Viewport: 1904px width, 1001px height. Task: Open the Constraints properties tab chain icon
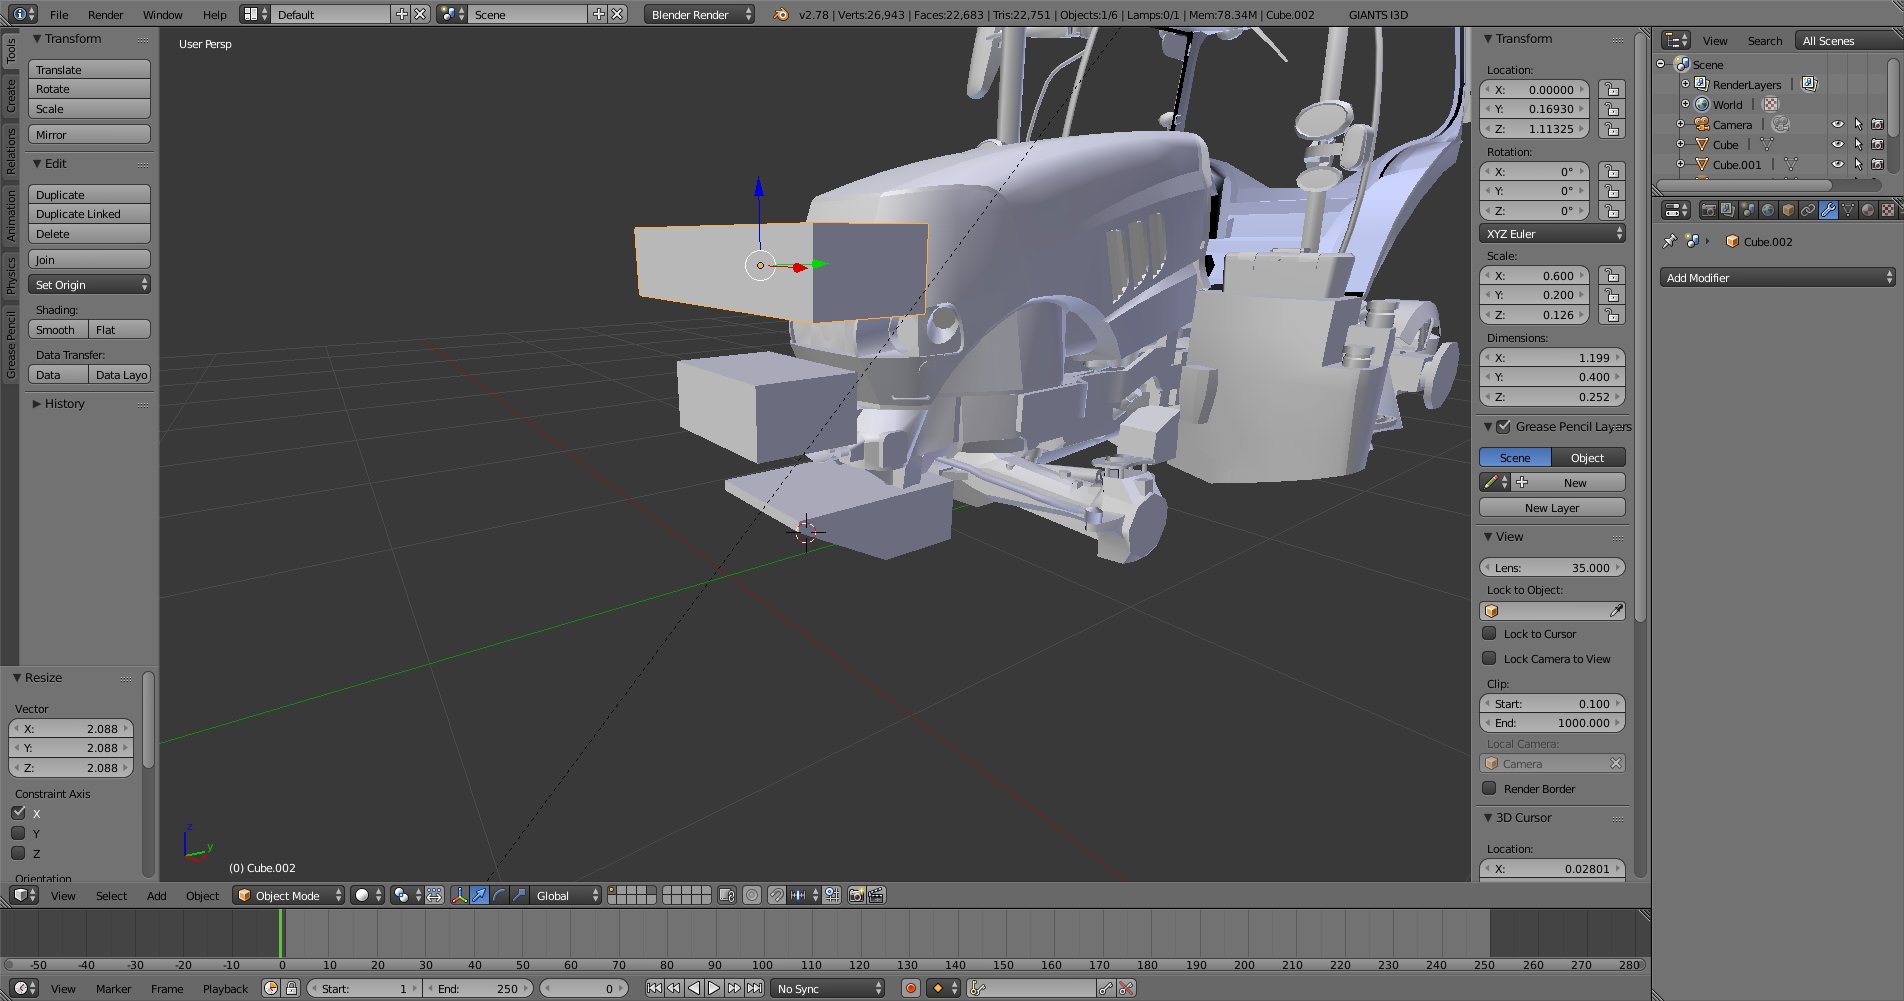[x=1808, y=210]
